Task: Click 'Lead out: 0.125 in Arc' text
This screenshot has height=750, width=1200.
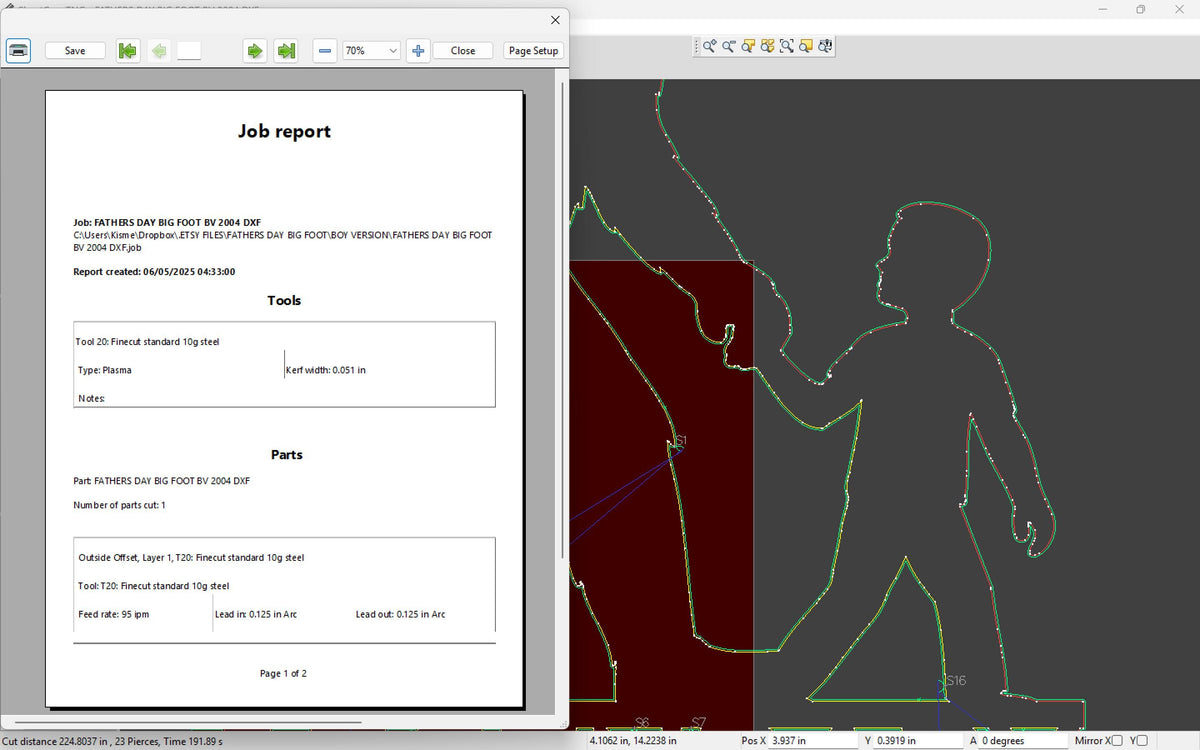Action: (401, 614)
